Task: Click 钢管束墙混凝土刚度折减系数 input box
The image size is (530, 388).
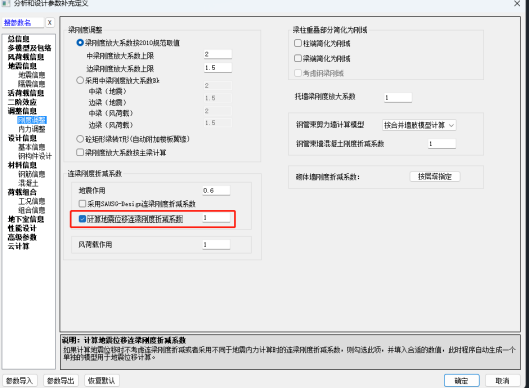Action: pos(442,144)
